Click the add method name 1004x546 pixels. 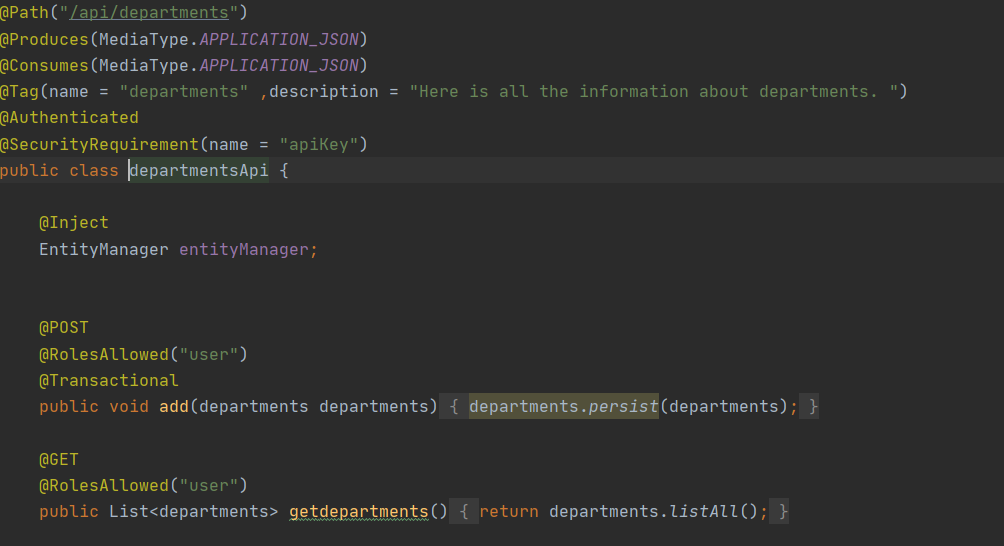(x=174, y=407)
